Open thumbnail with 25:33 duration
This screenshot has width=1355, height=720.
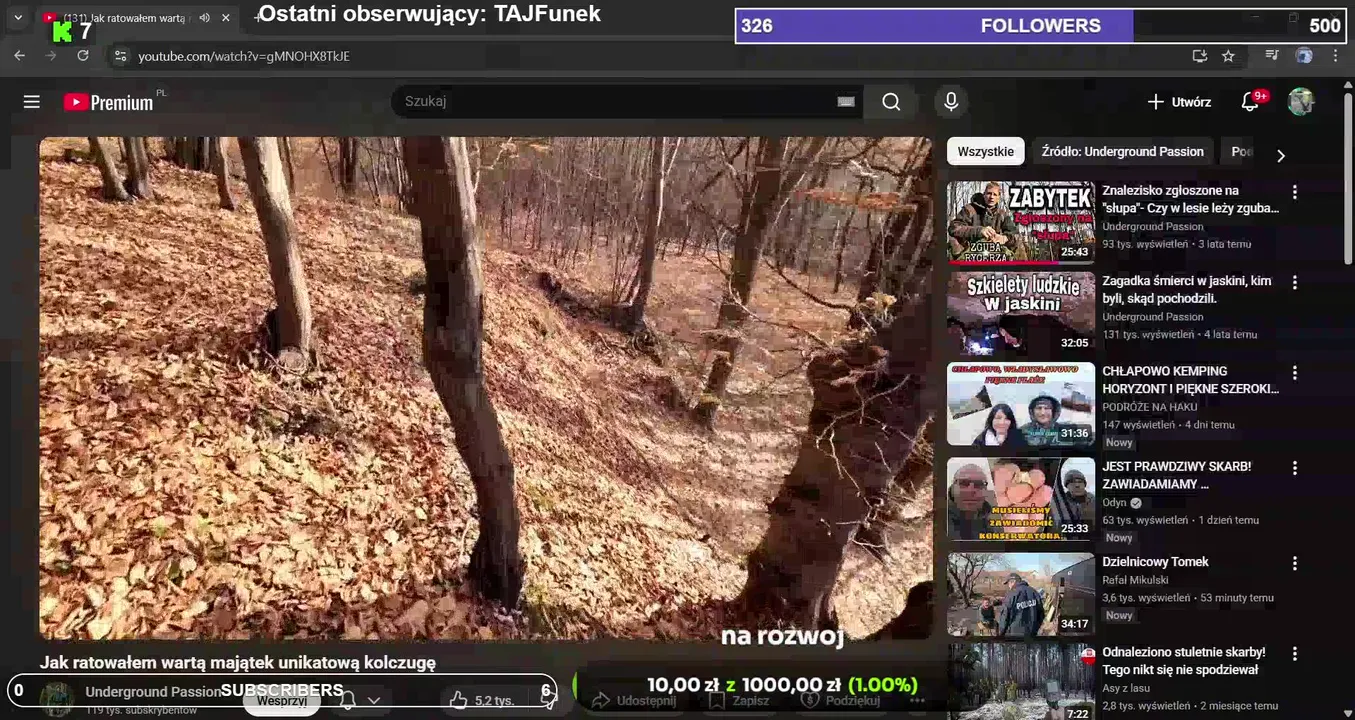1021,499
